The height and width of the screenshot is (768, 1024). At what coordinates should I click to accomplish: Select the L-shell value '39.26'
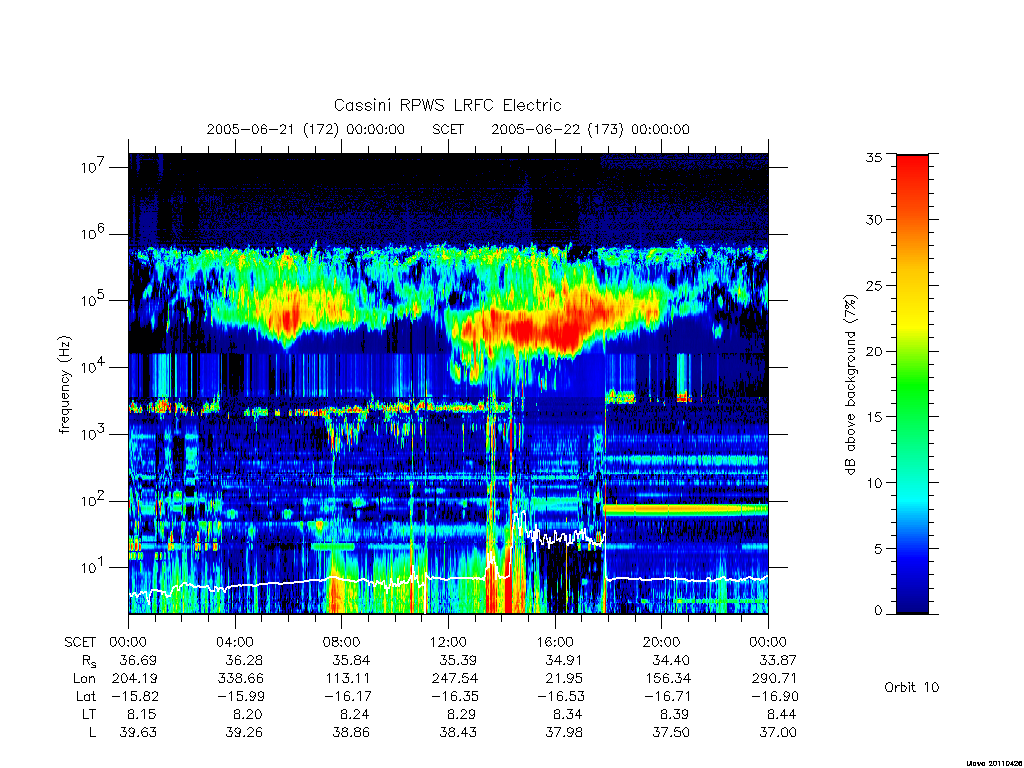[x=244, y=733]
